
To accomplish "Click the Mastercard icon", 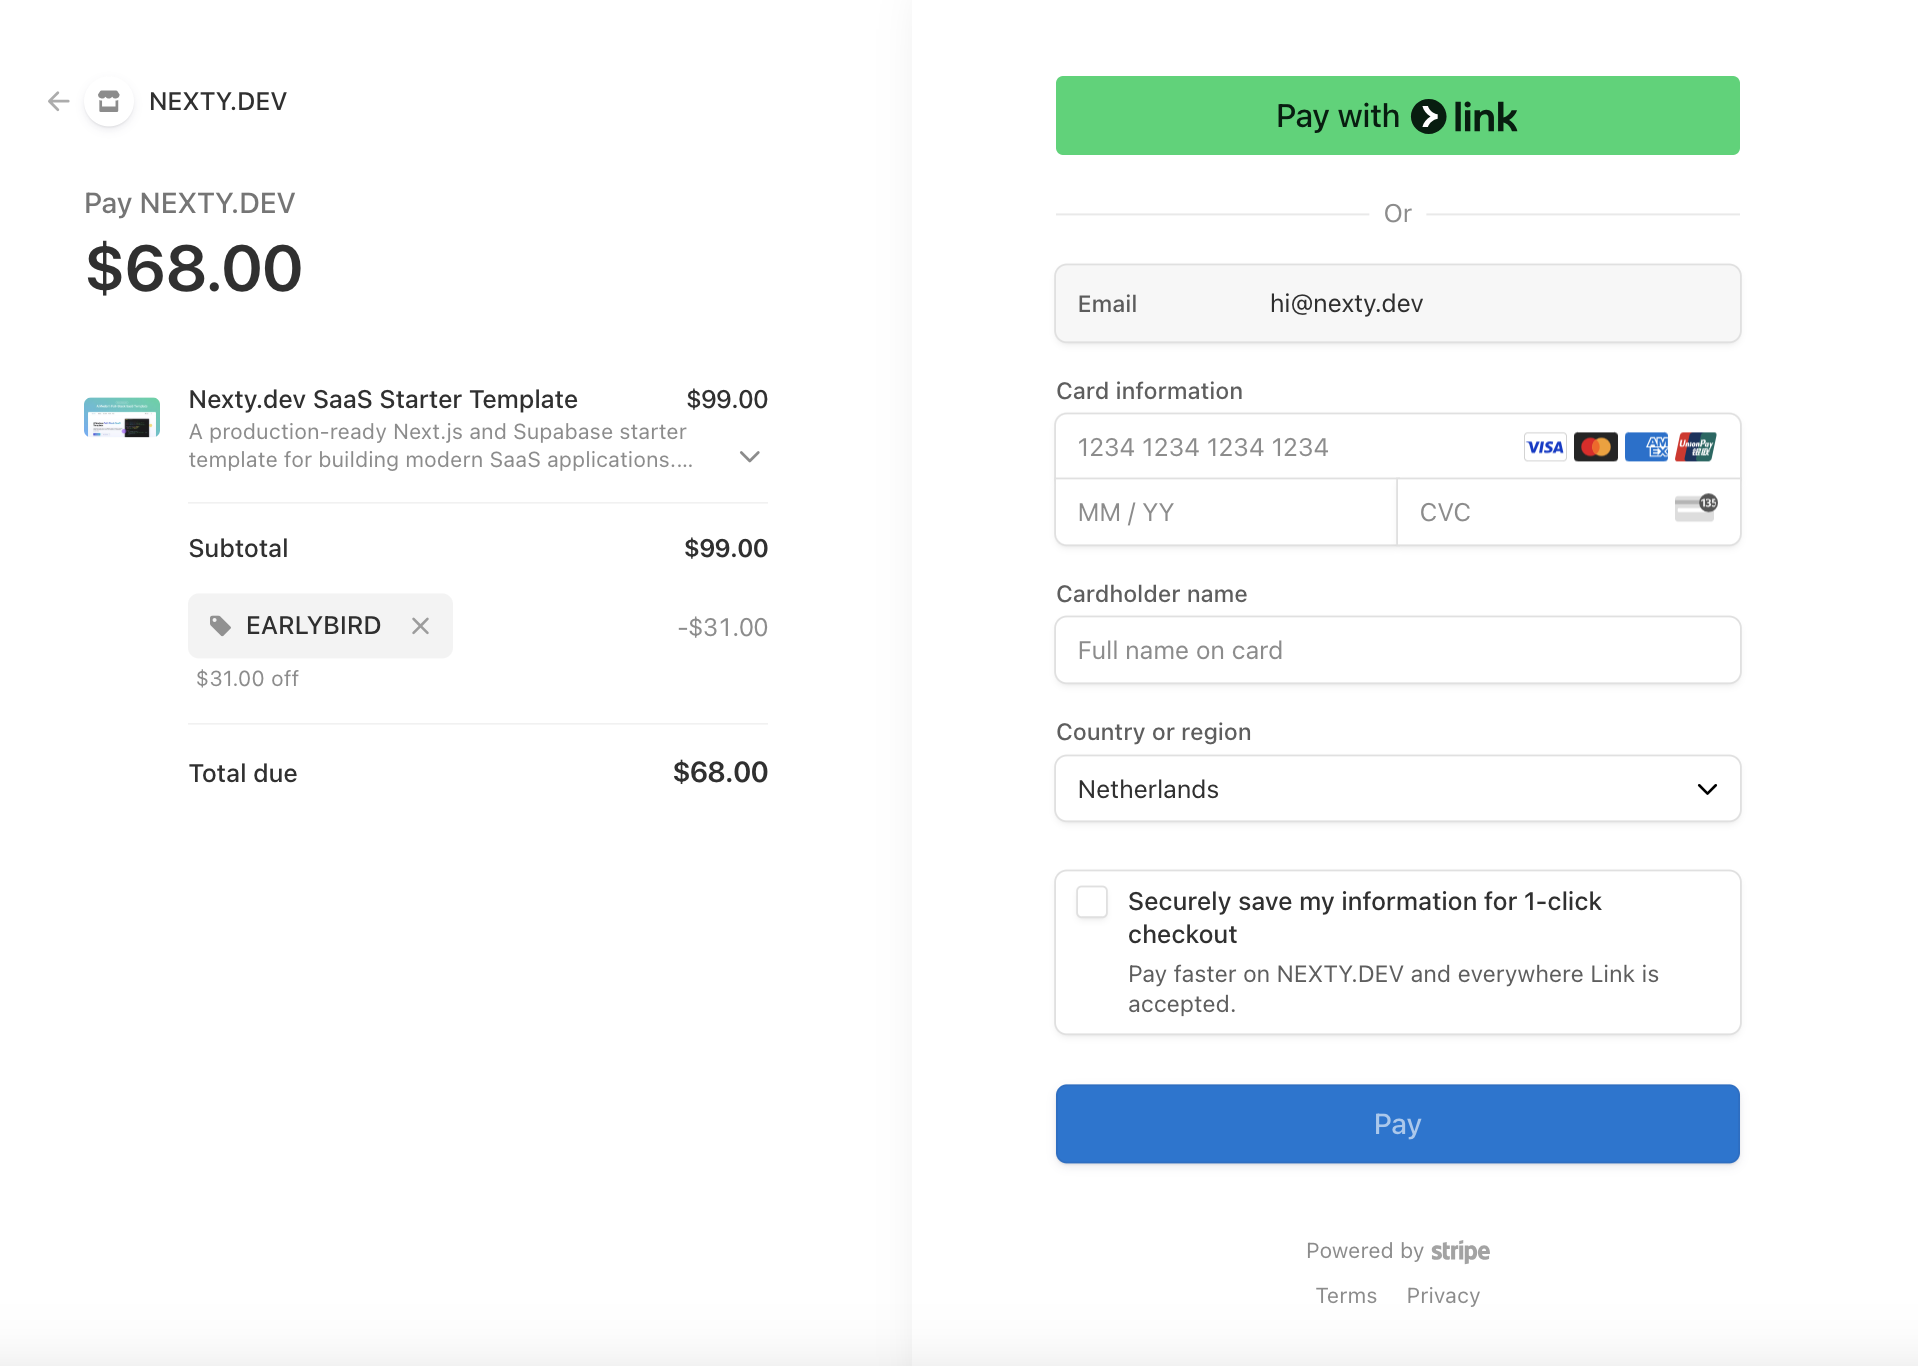I will tap(1595, 447).
